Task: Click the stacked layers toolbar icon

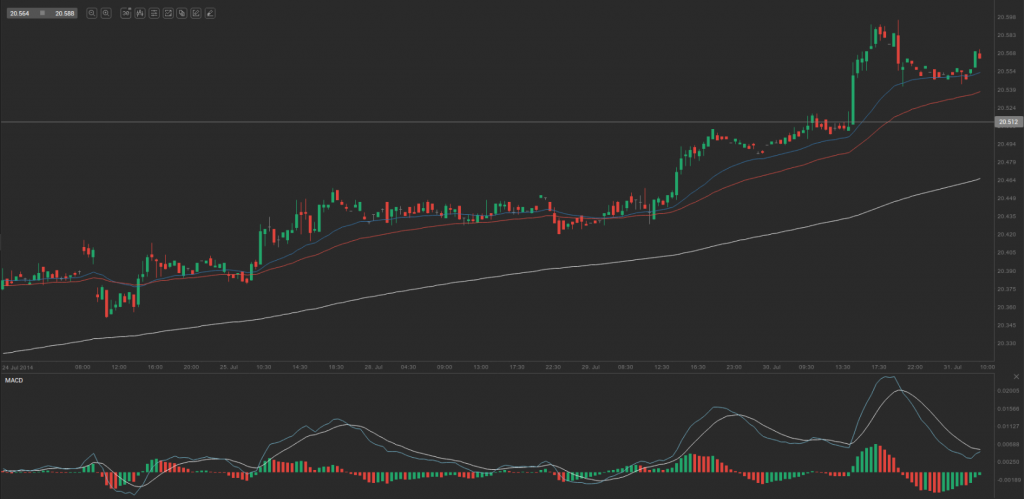Action: click(181, 14)
